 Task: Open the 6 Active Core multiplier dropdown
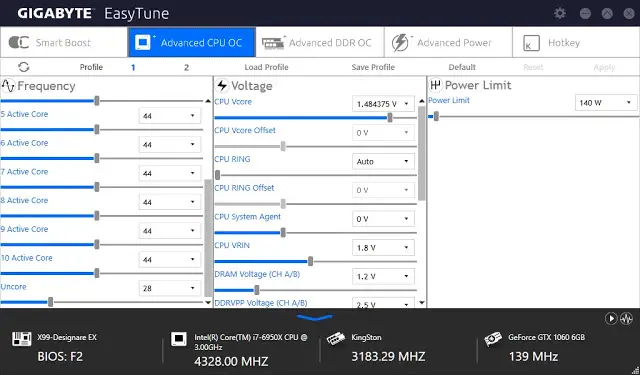coord(170,144)
